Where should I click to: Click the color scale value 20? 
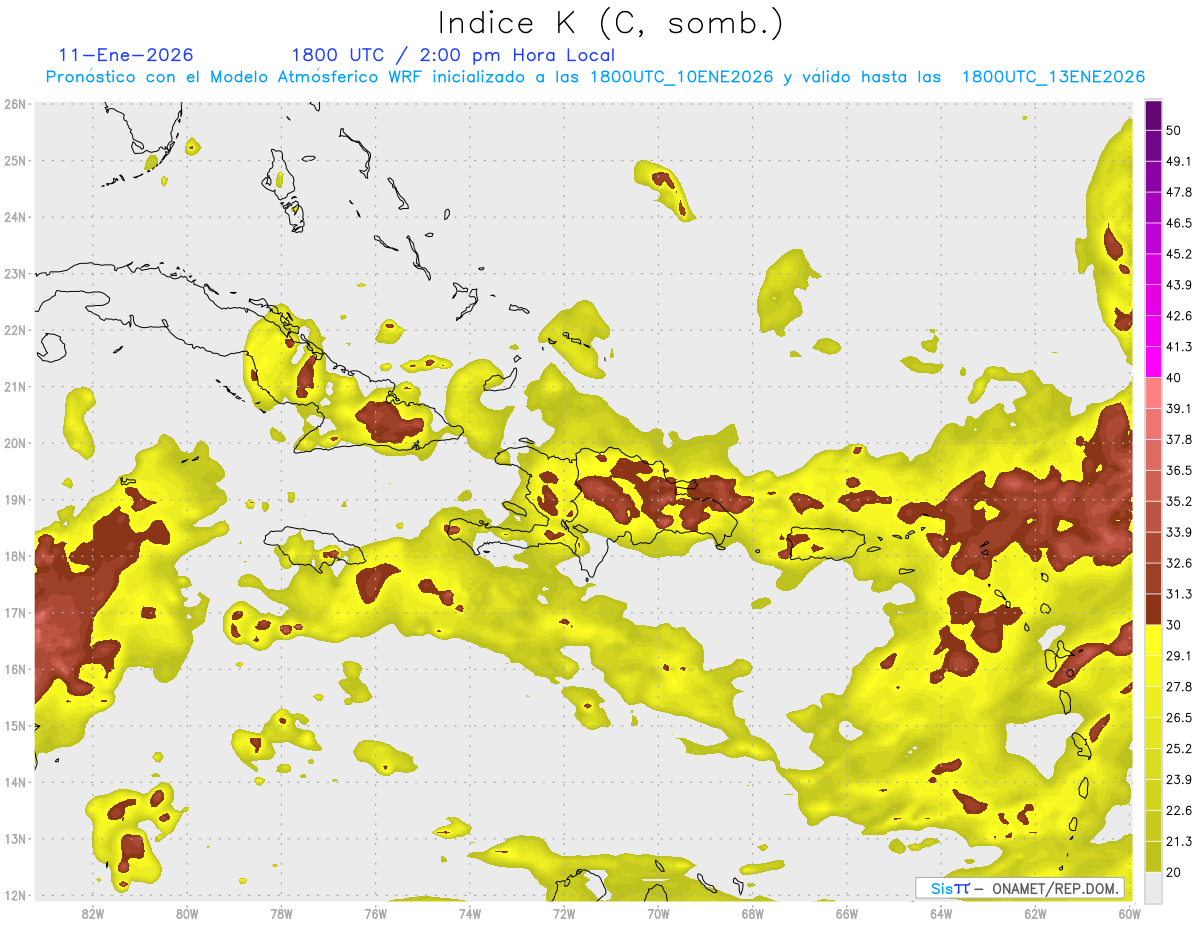click(x=1174, y=872)
